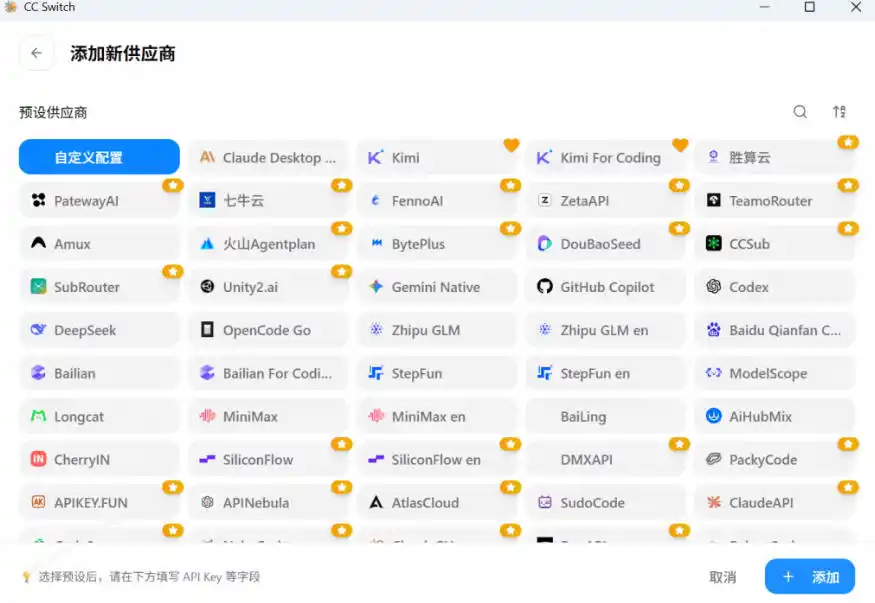Click the GitHub Copilot logo icon
This screenshot has height=603, width=875.
[545, 287]
